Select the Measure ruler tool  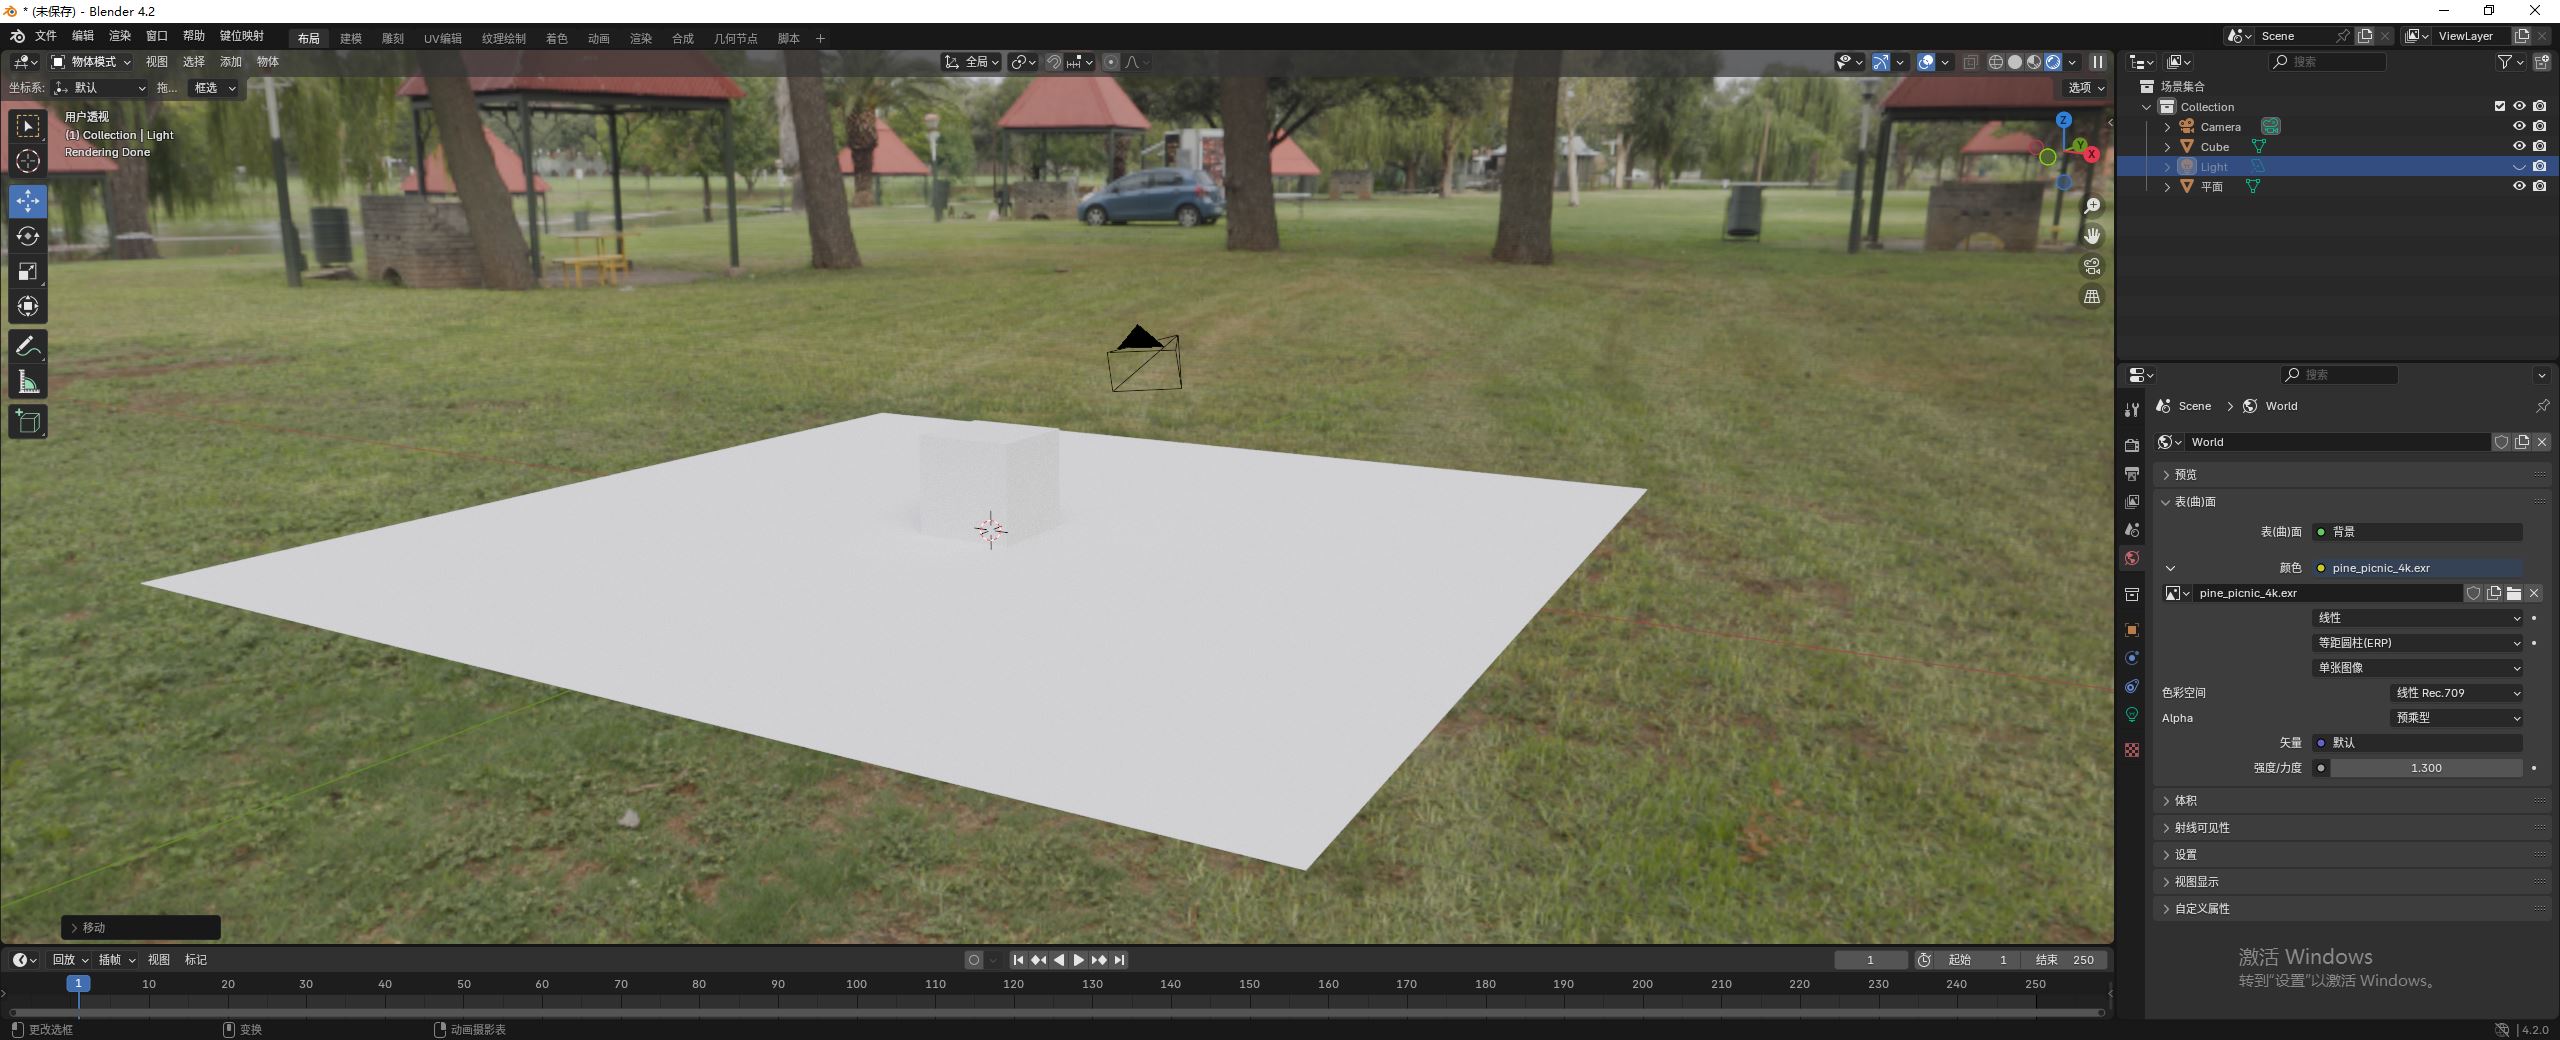pos(28,381)
